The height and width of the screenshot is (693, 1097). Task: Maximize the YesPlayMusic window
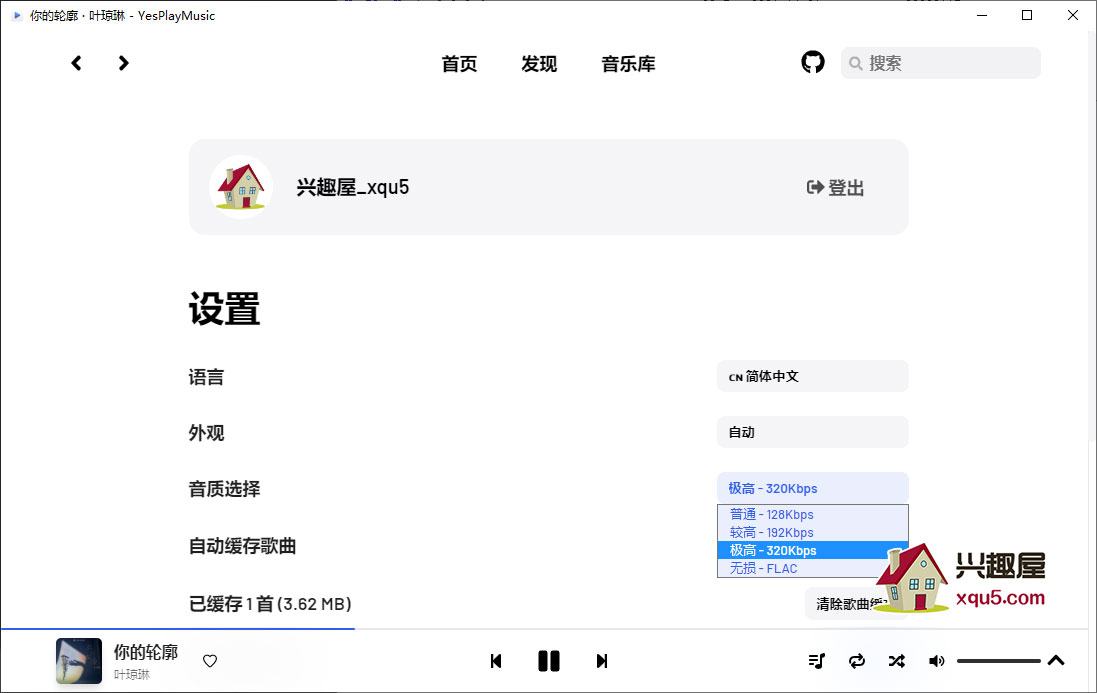(1027, 15)
